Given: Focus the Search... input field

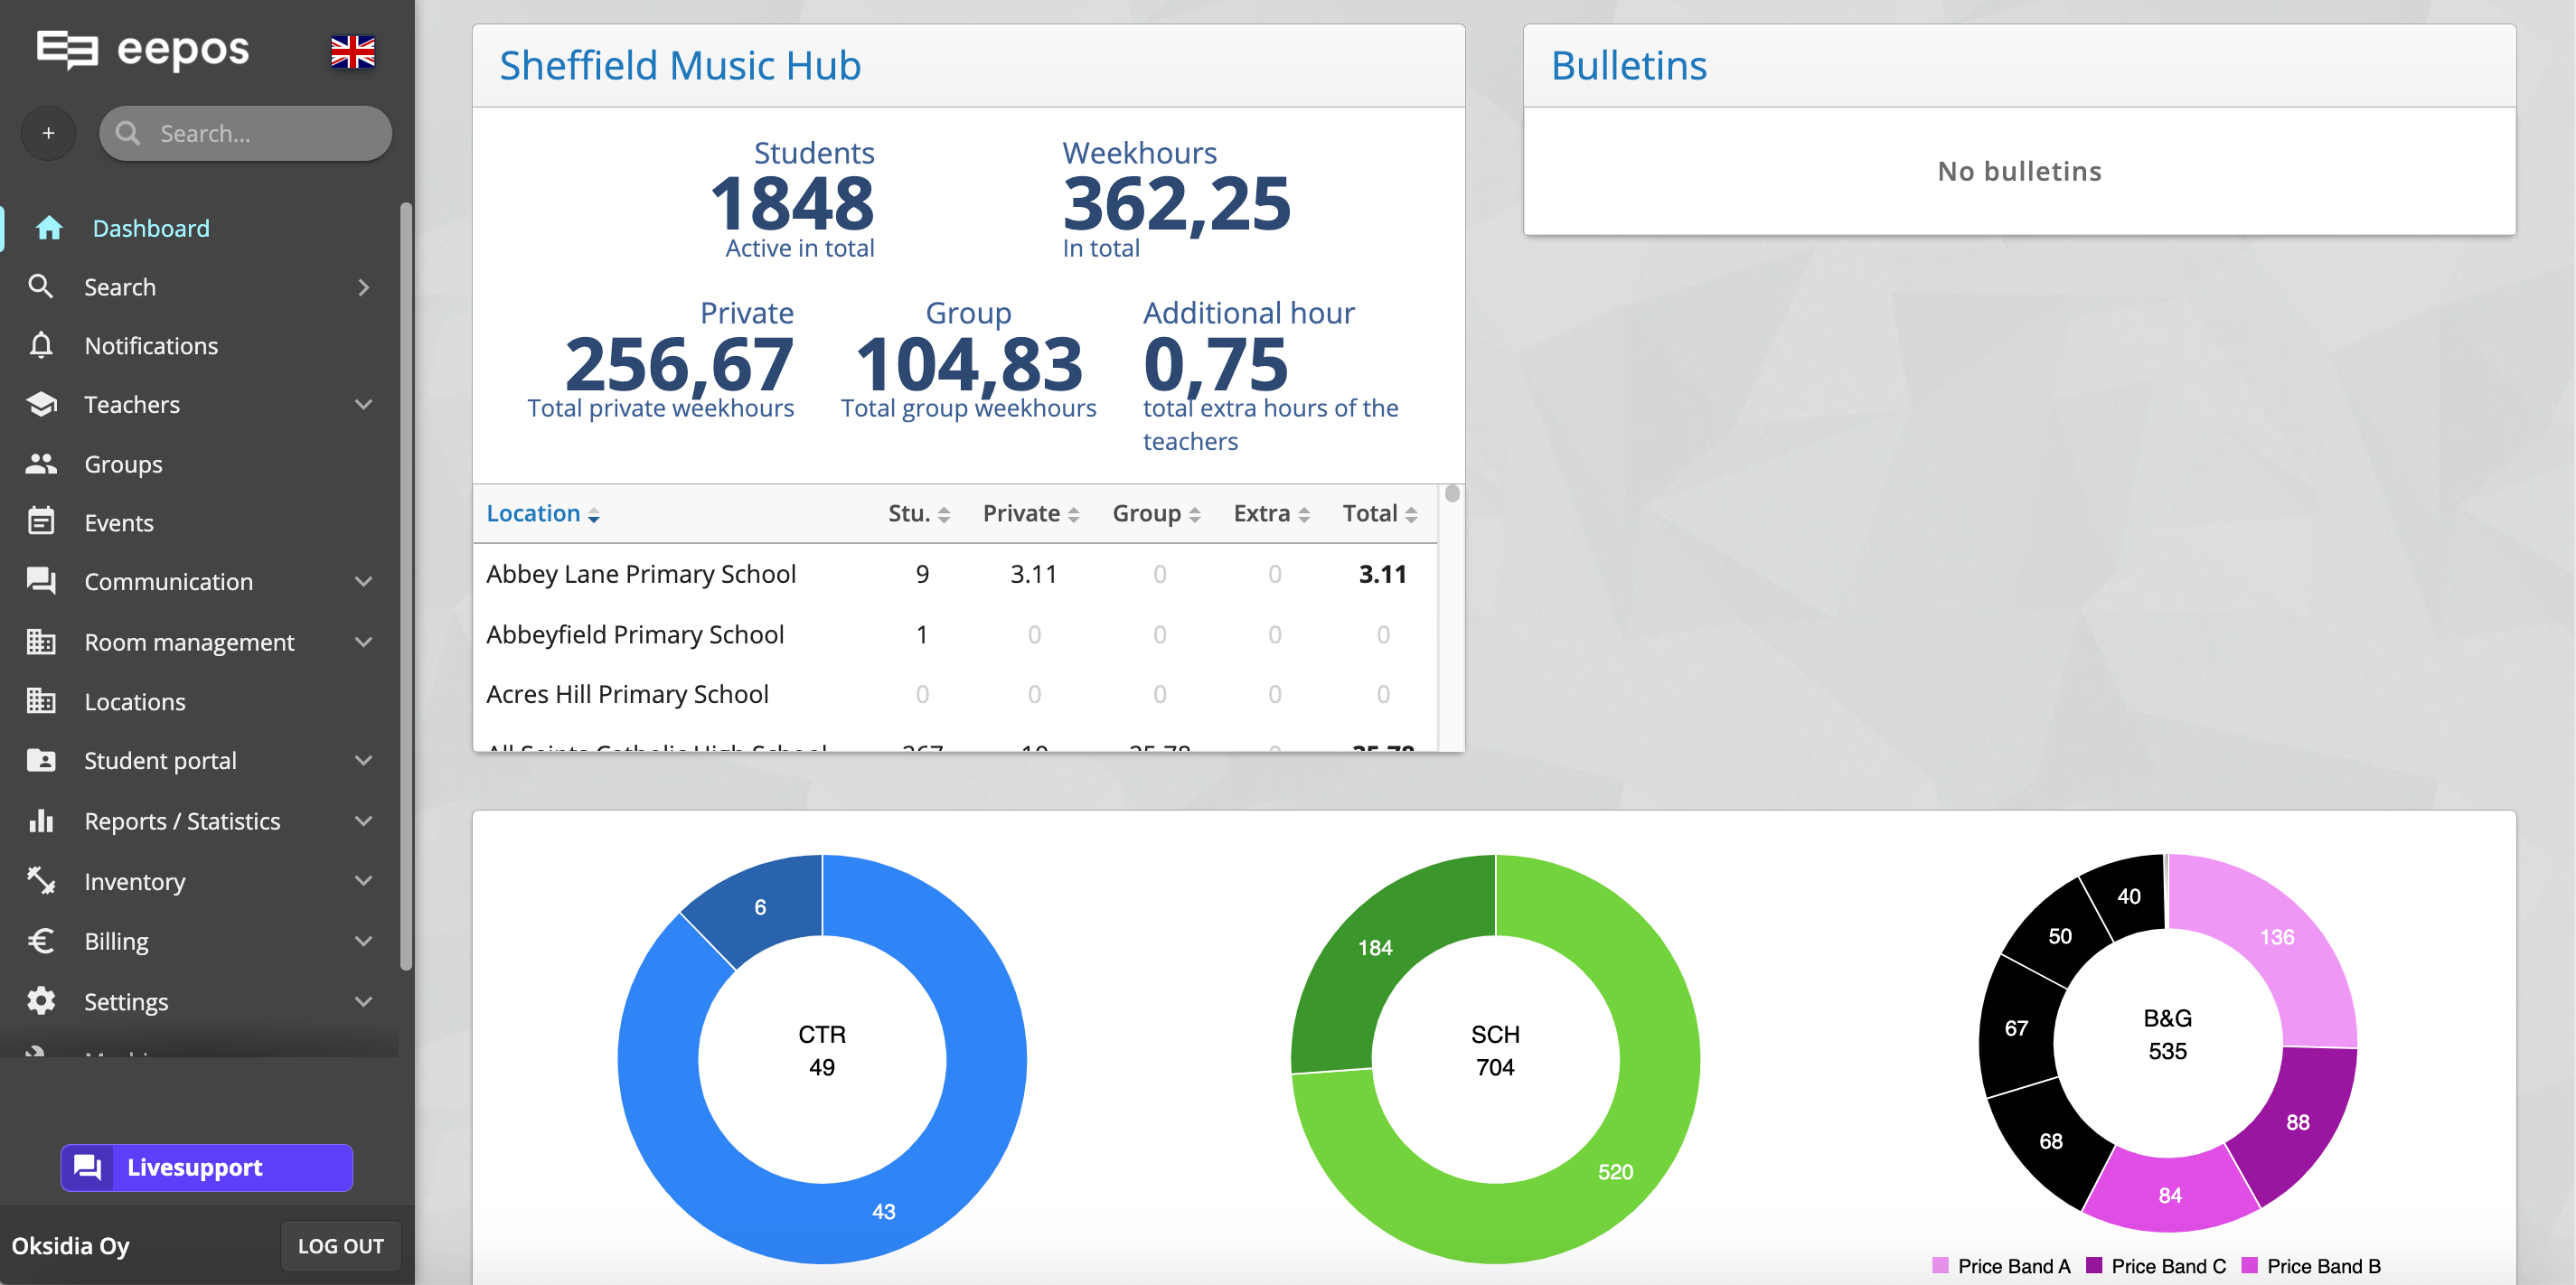Looking at the screenshot, I should coord(245,133).
